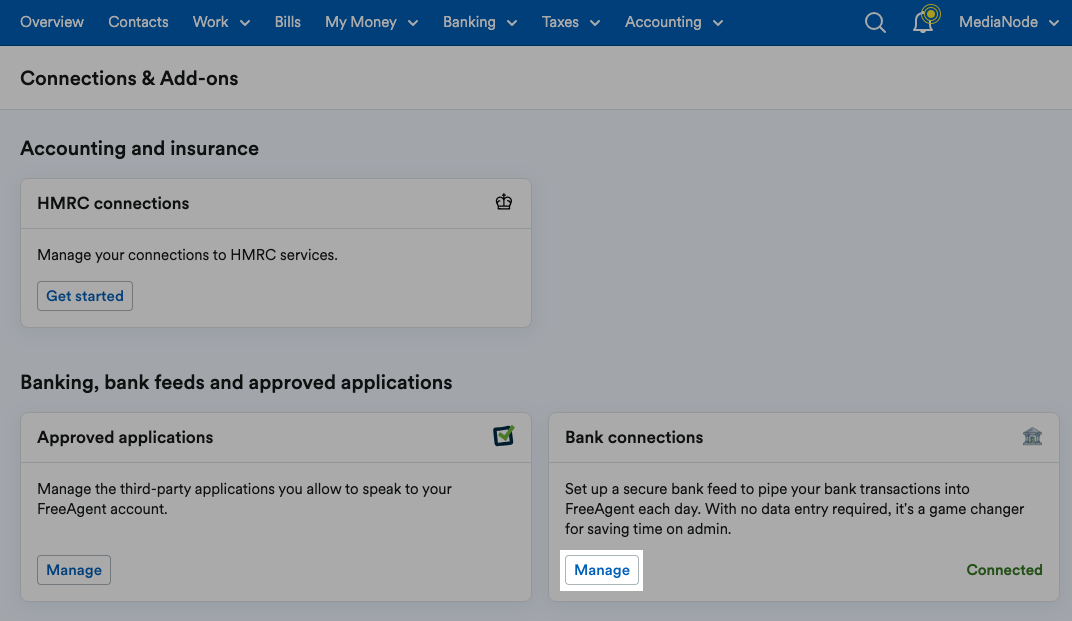Click the 'Banking, bank feeds and approved applications' heading
1072x621 pixels.
click(x=236, y=382)
